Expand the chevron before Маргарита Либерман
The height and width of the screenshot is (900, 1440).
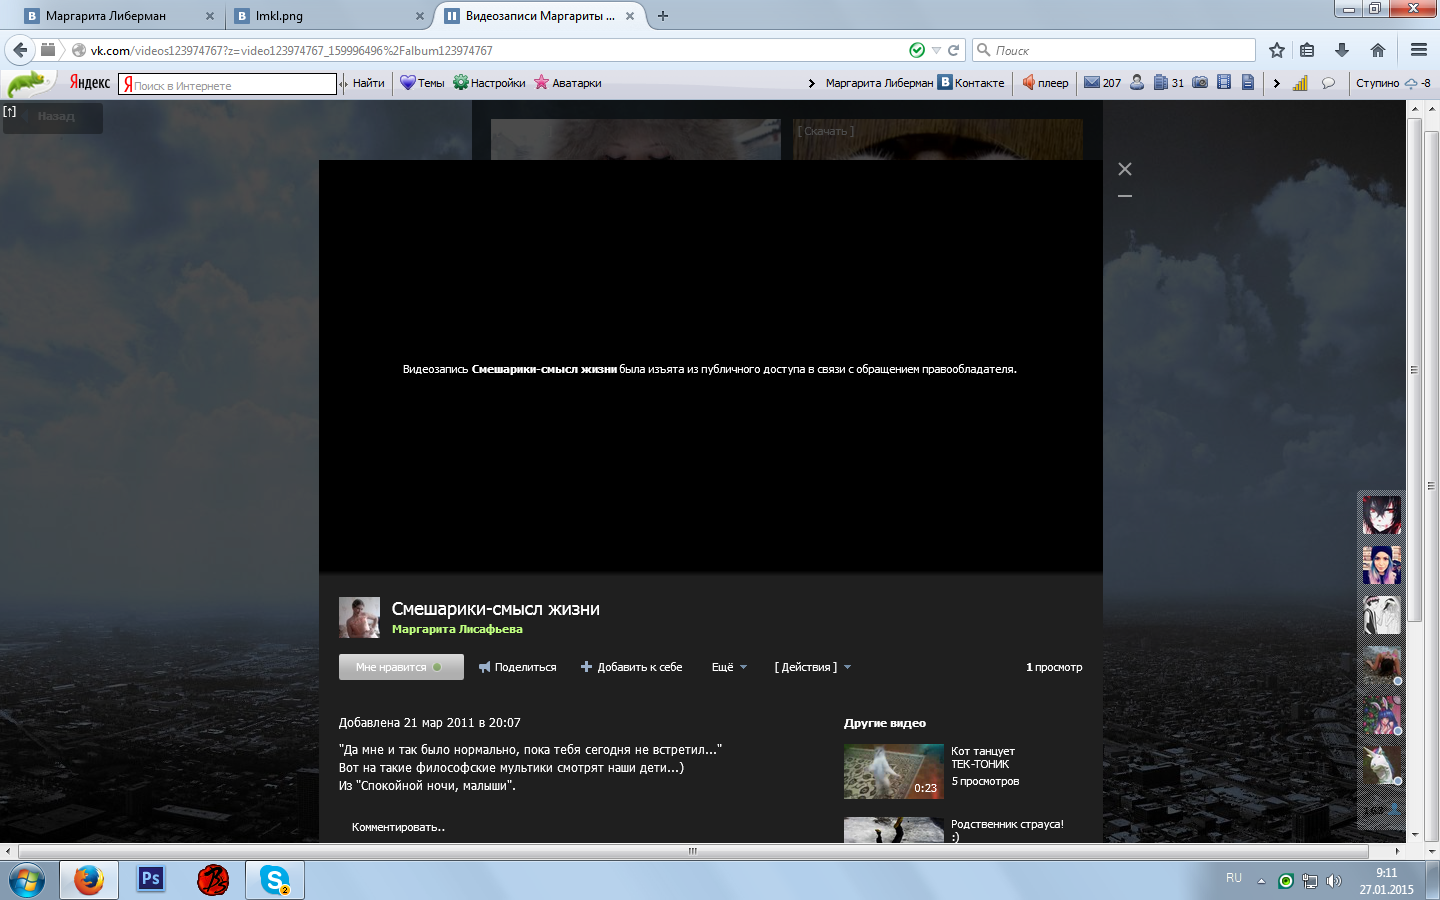coord(811,83)
